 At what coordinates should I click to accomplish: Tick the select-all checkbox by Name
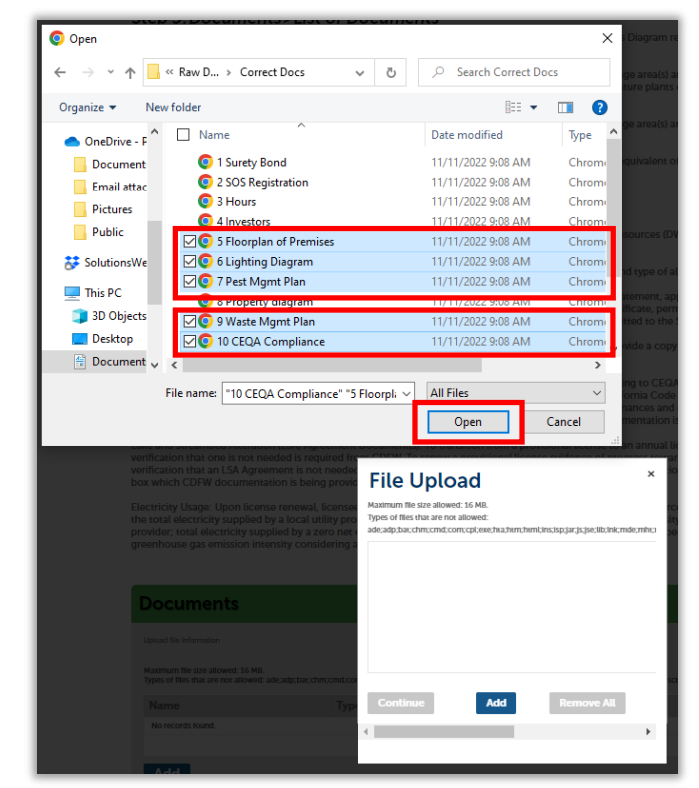tap(183, 135)
